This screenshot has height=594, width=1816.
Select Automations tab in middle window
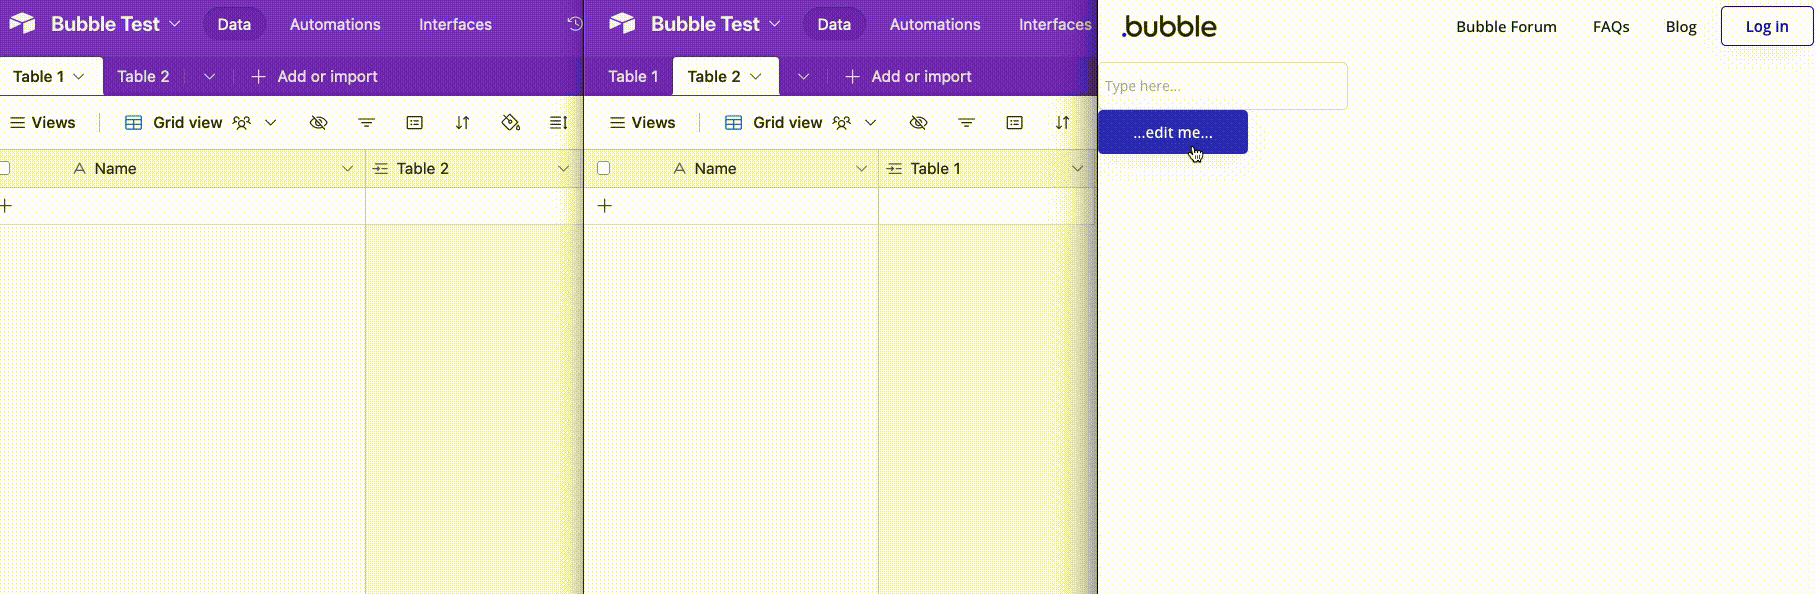click(935, 24)
